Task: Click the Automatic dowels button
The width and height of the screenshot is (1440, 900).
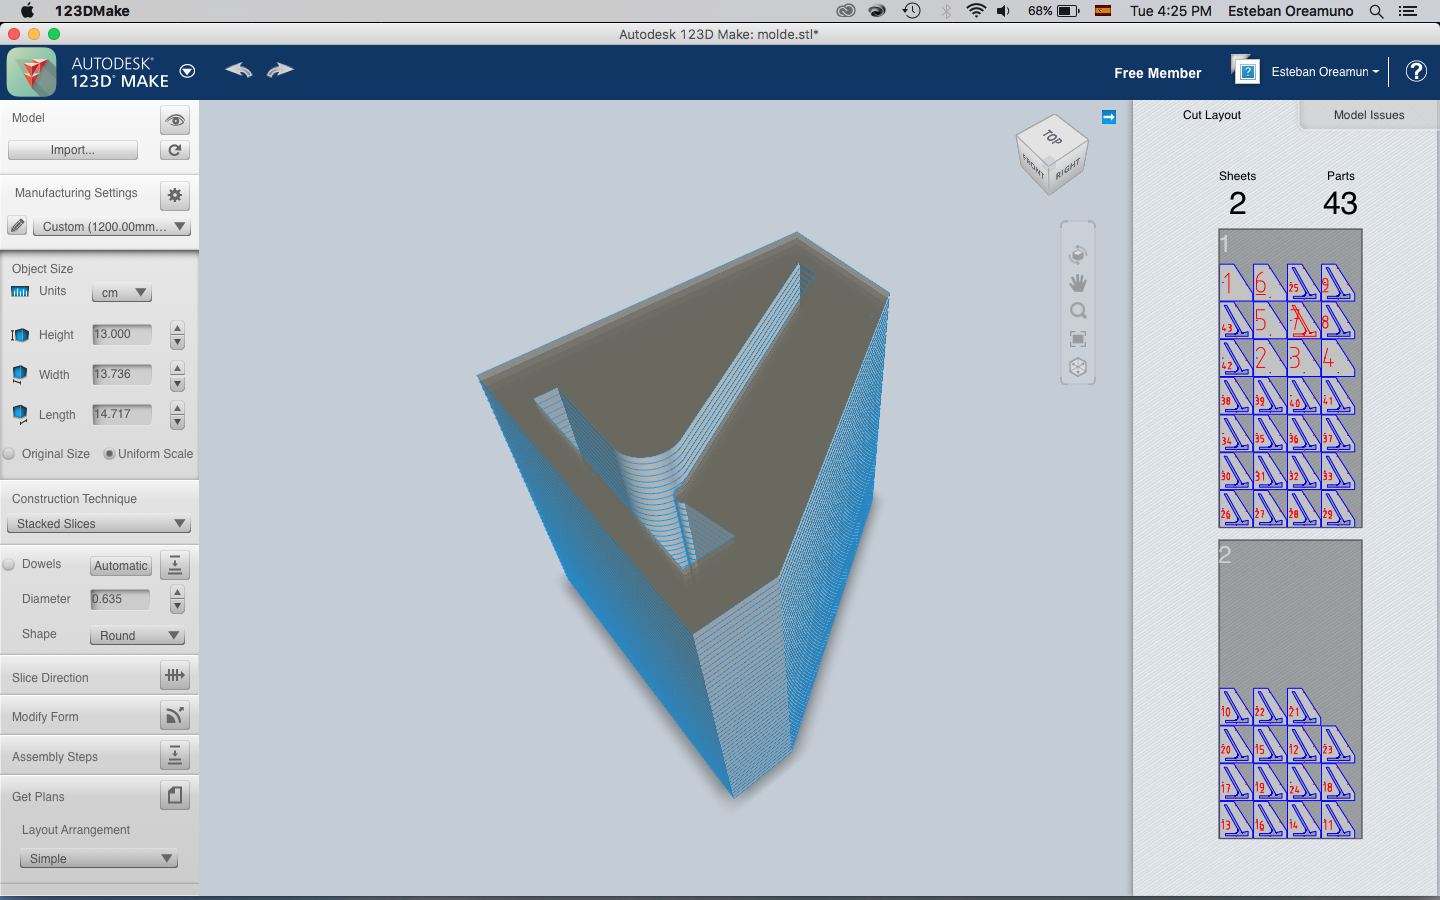Action: (121, 566)
